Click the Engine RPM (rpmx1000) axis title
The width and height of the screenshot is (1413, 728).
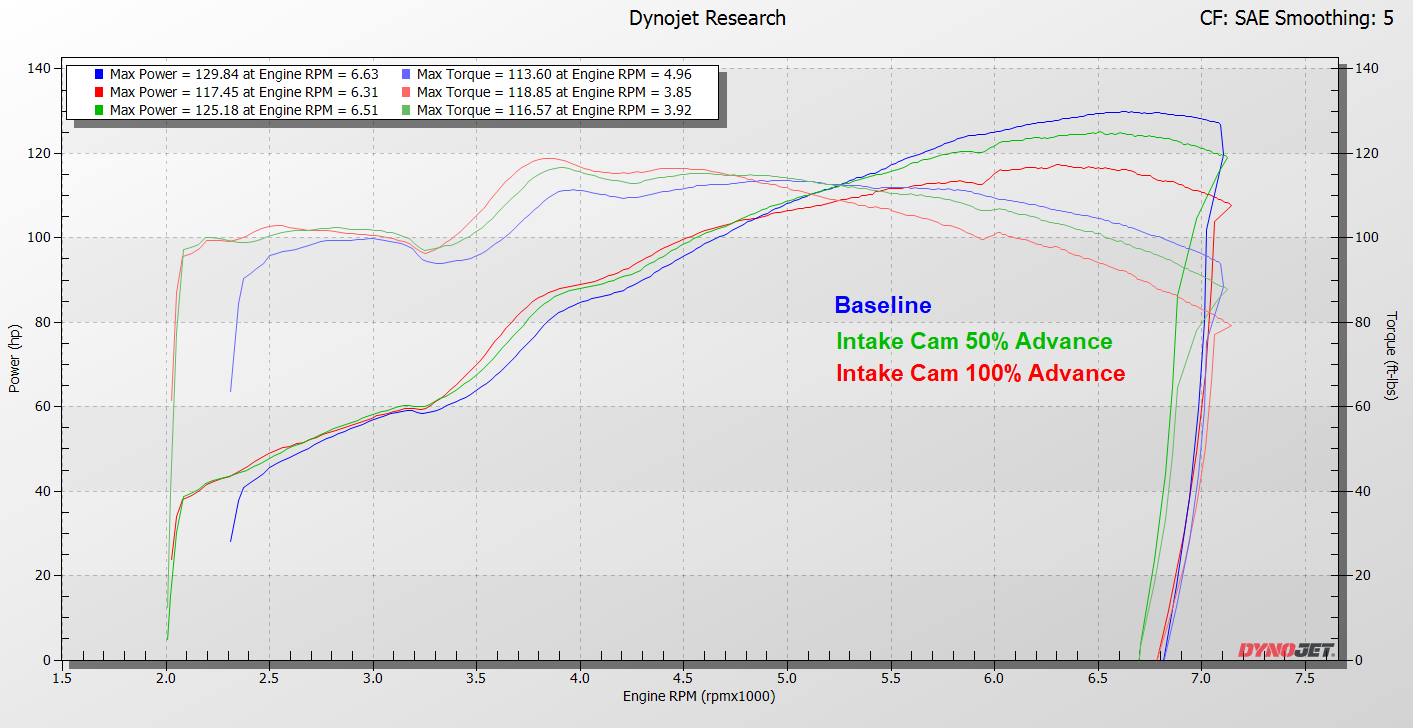[x=698, y=696]
